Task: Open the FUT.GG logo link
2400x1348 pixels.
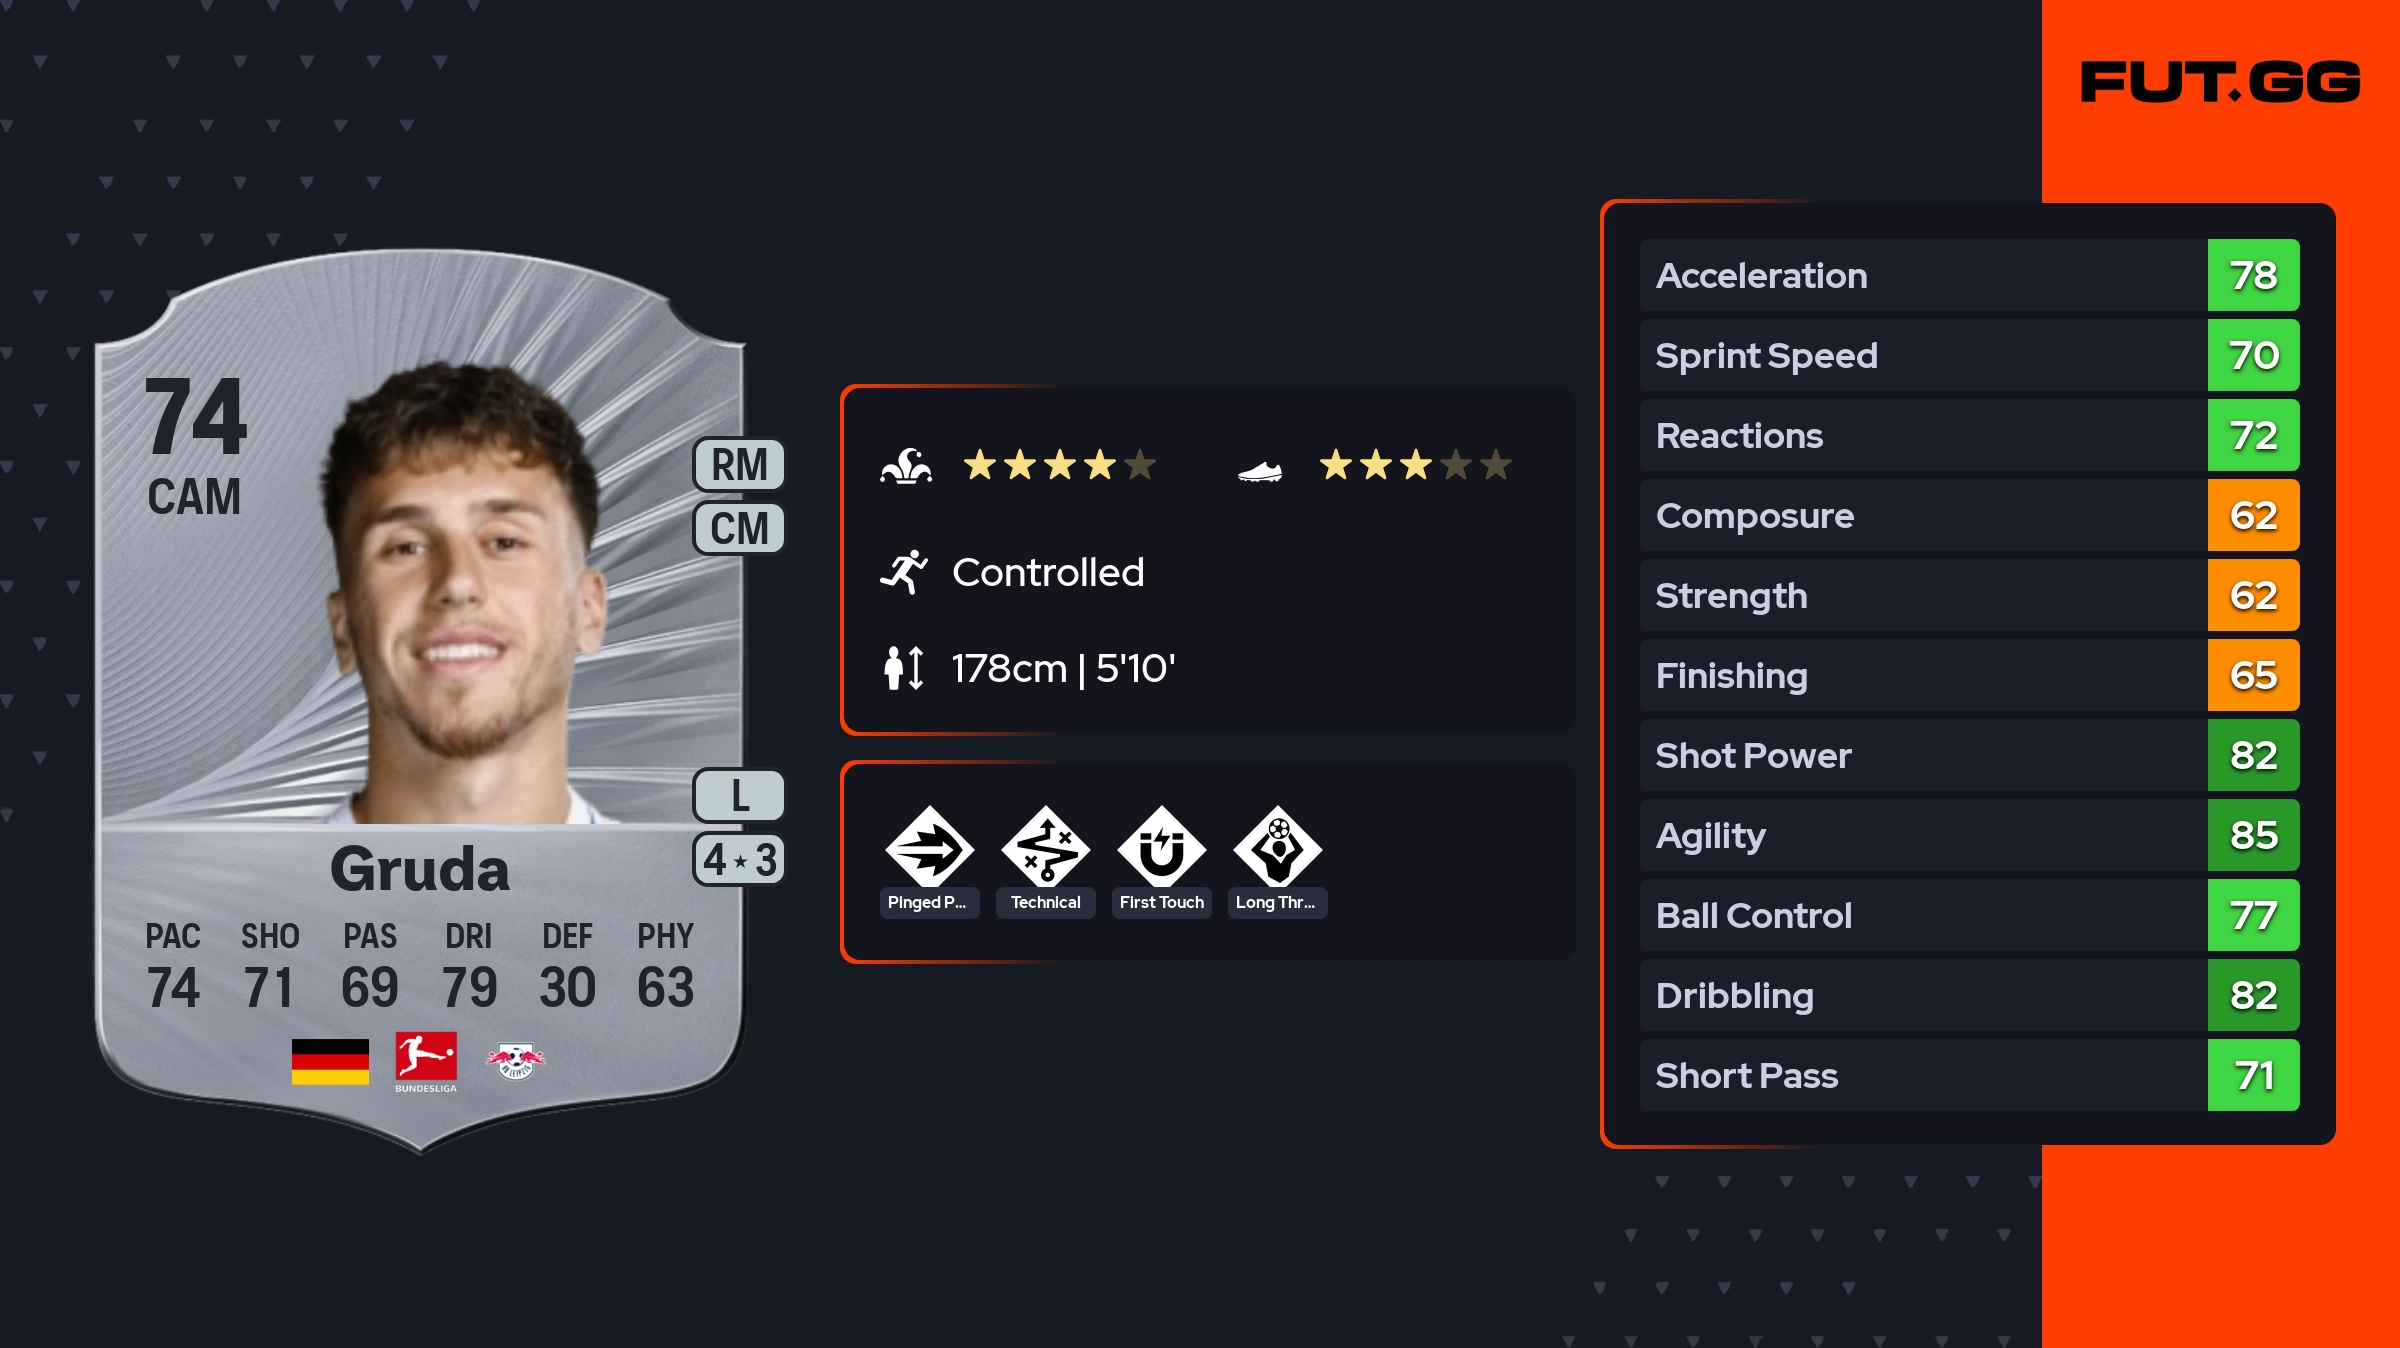Action: 2220,82
